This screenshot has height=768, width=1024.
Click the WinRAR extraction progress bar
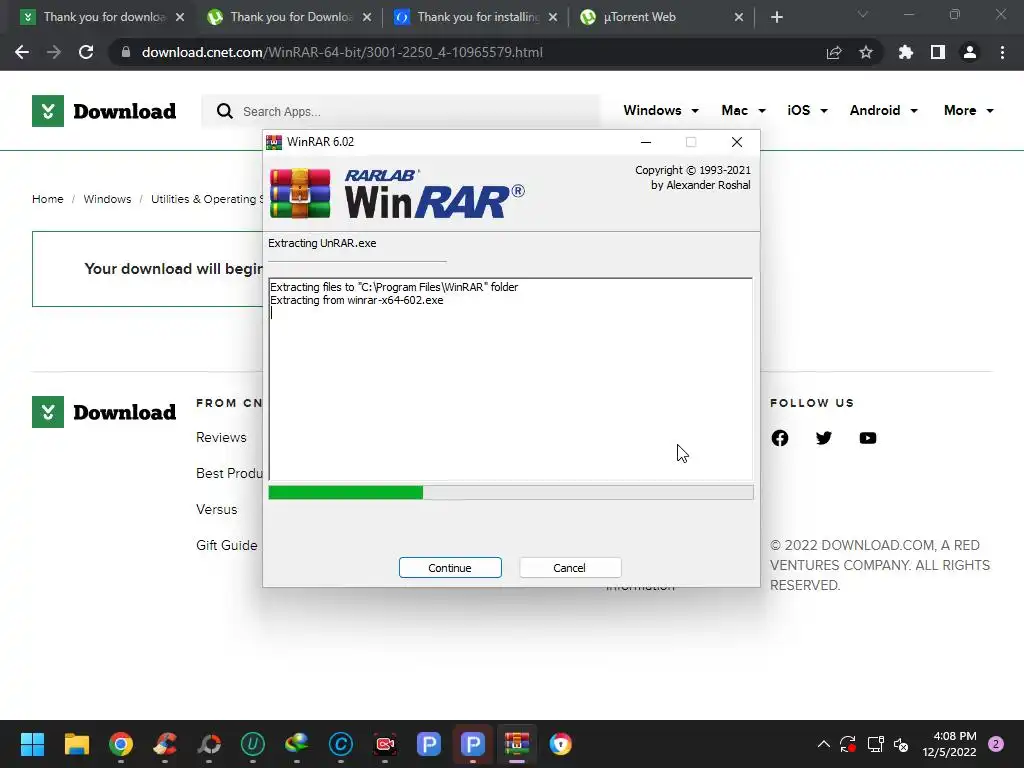click(x=511, y=492)
